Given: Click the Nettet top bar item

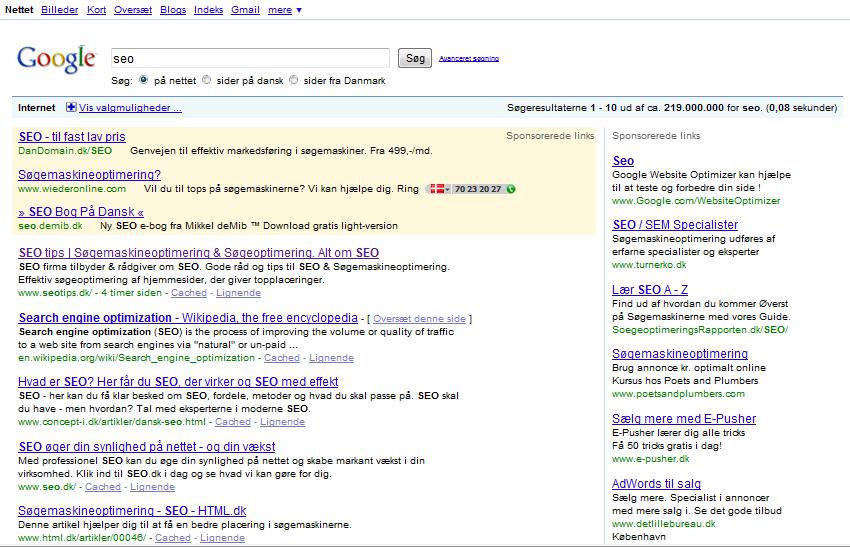Looking at the screenshot, I should coord(19,10).
